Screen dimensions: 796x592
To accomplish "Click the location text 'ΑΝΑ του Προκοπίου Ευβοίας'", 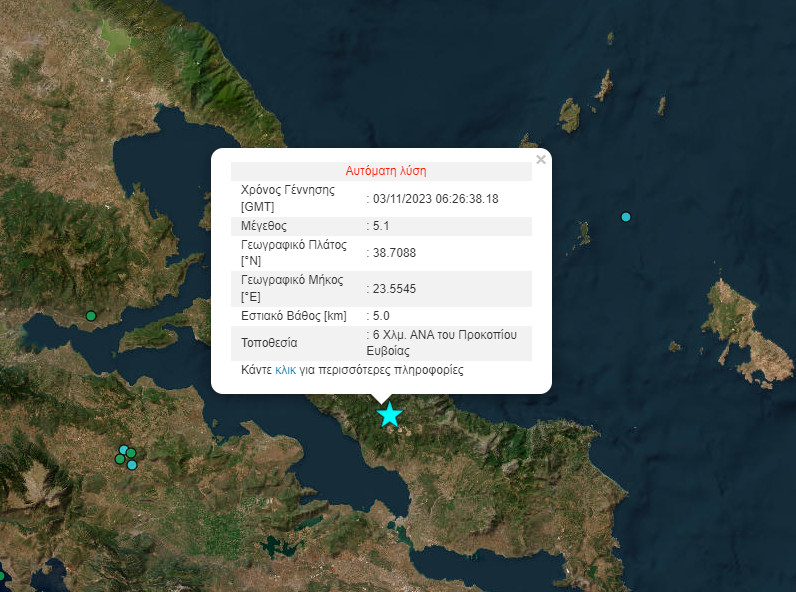I will (445, 343).
